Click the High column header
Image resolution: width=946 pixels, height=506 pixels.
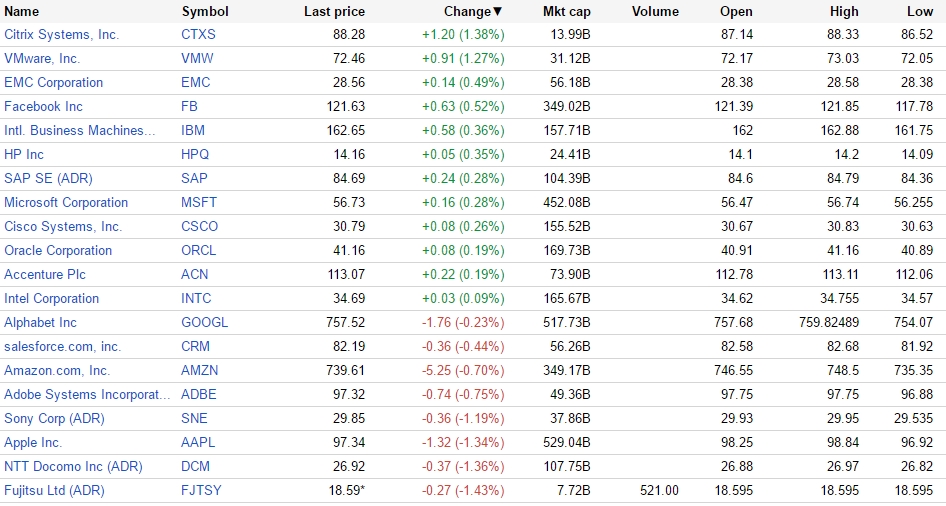[x=844, y=12]
